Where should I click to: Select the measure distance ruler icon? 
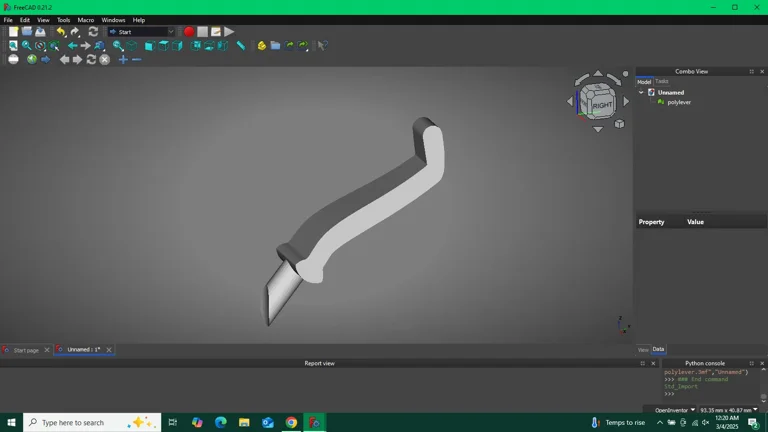[241, 46]
